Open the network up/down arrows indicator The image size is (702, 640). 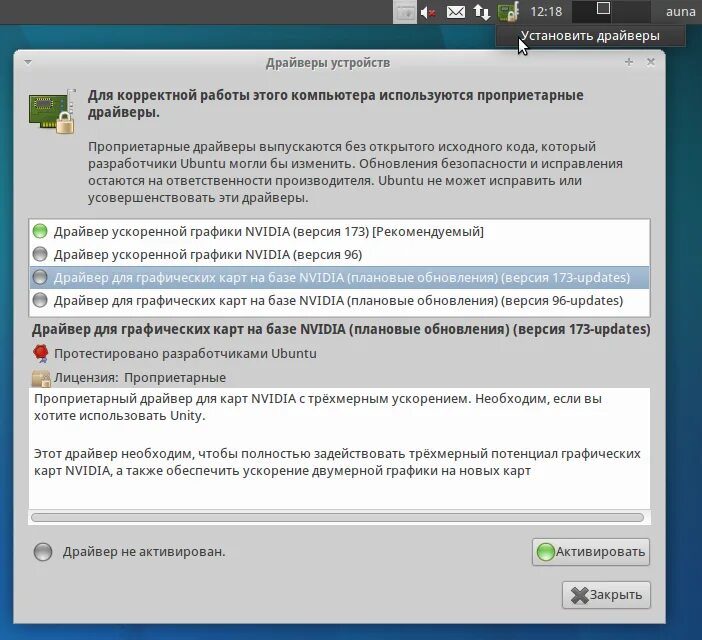[482, 12]
